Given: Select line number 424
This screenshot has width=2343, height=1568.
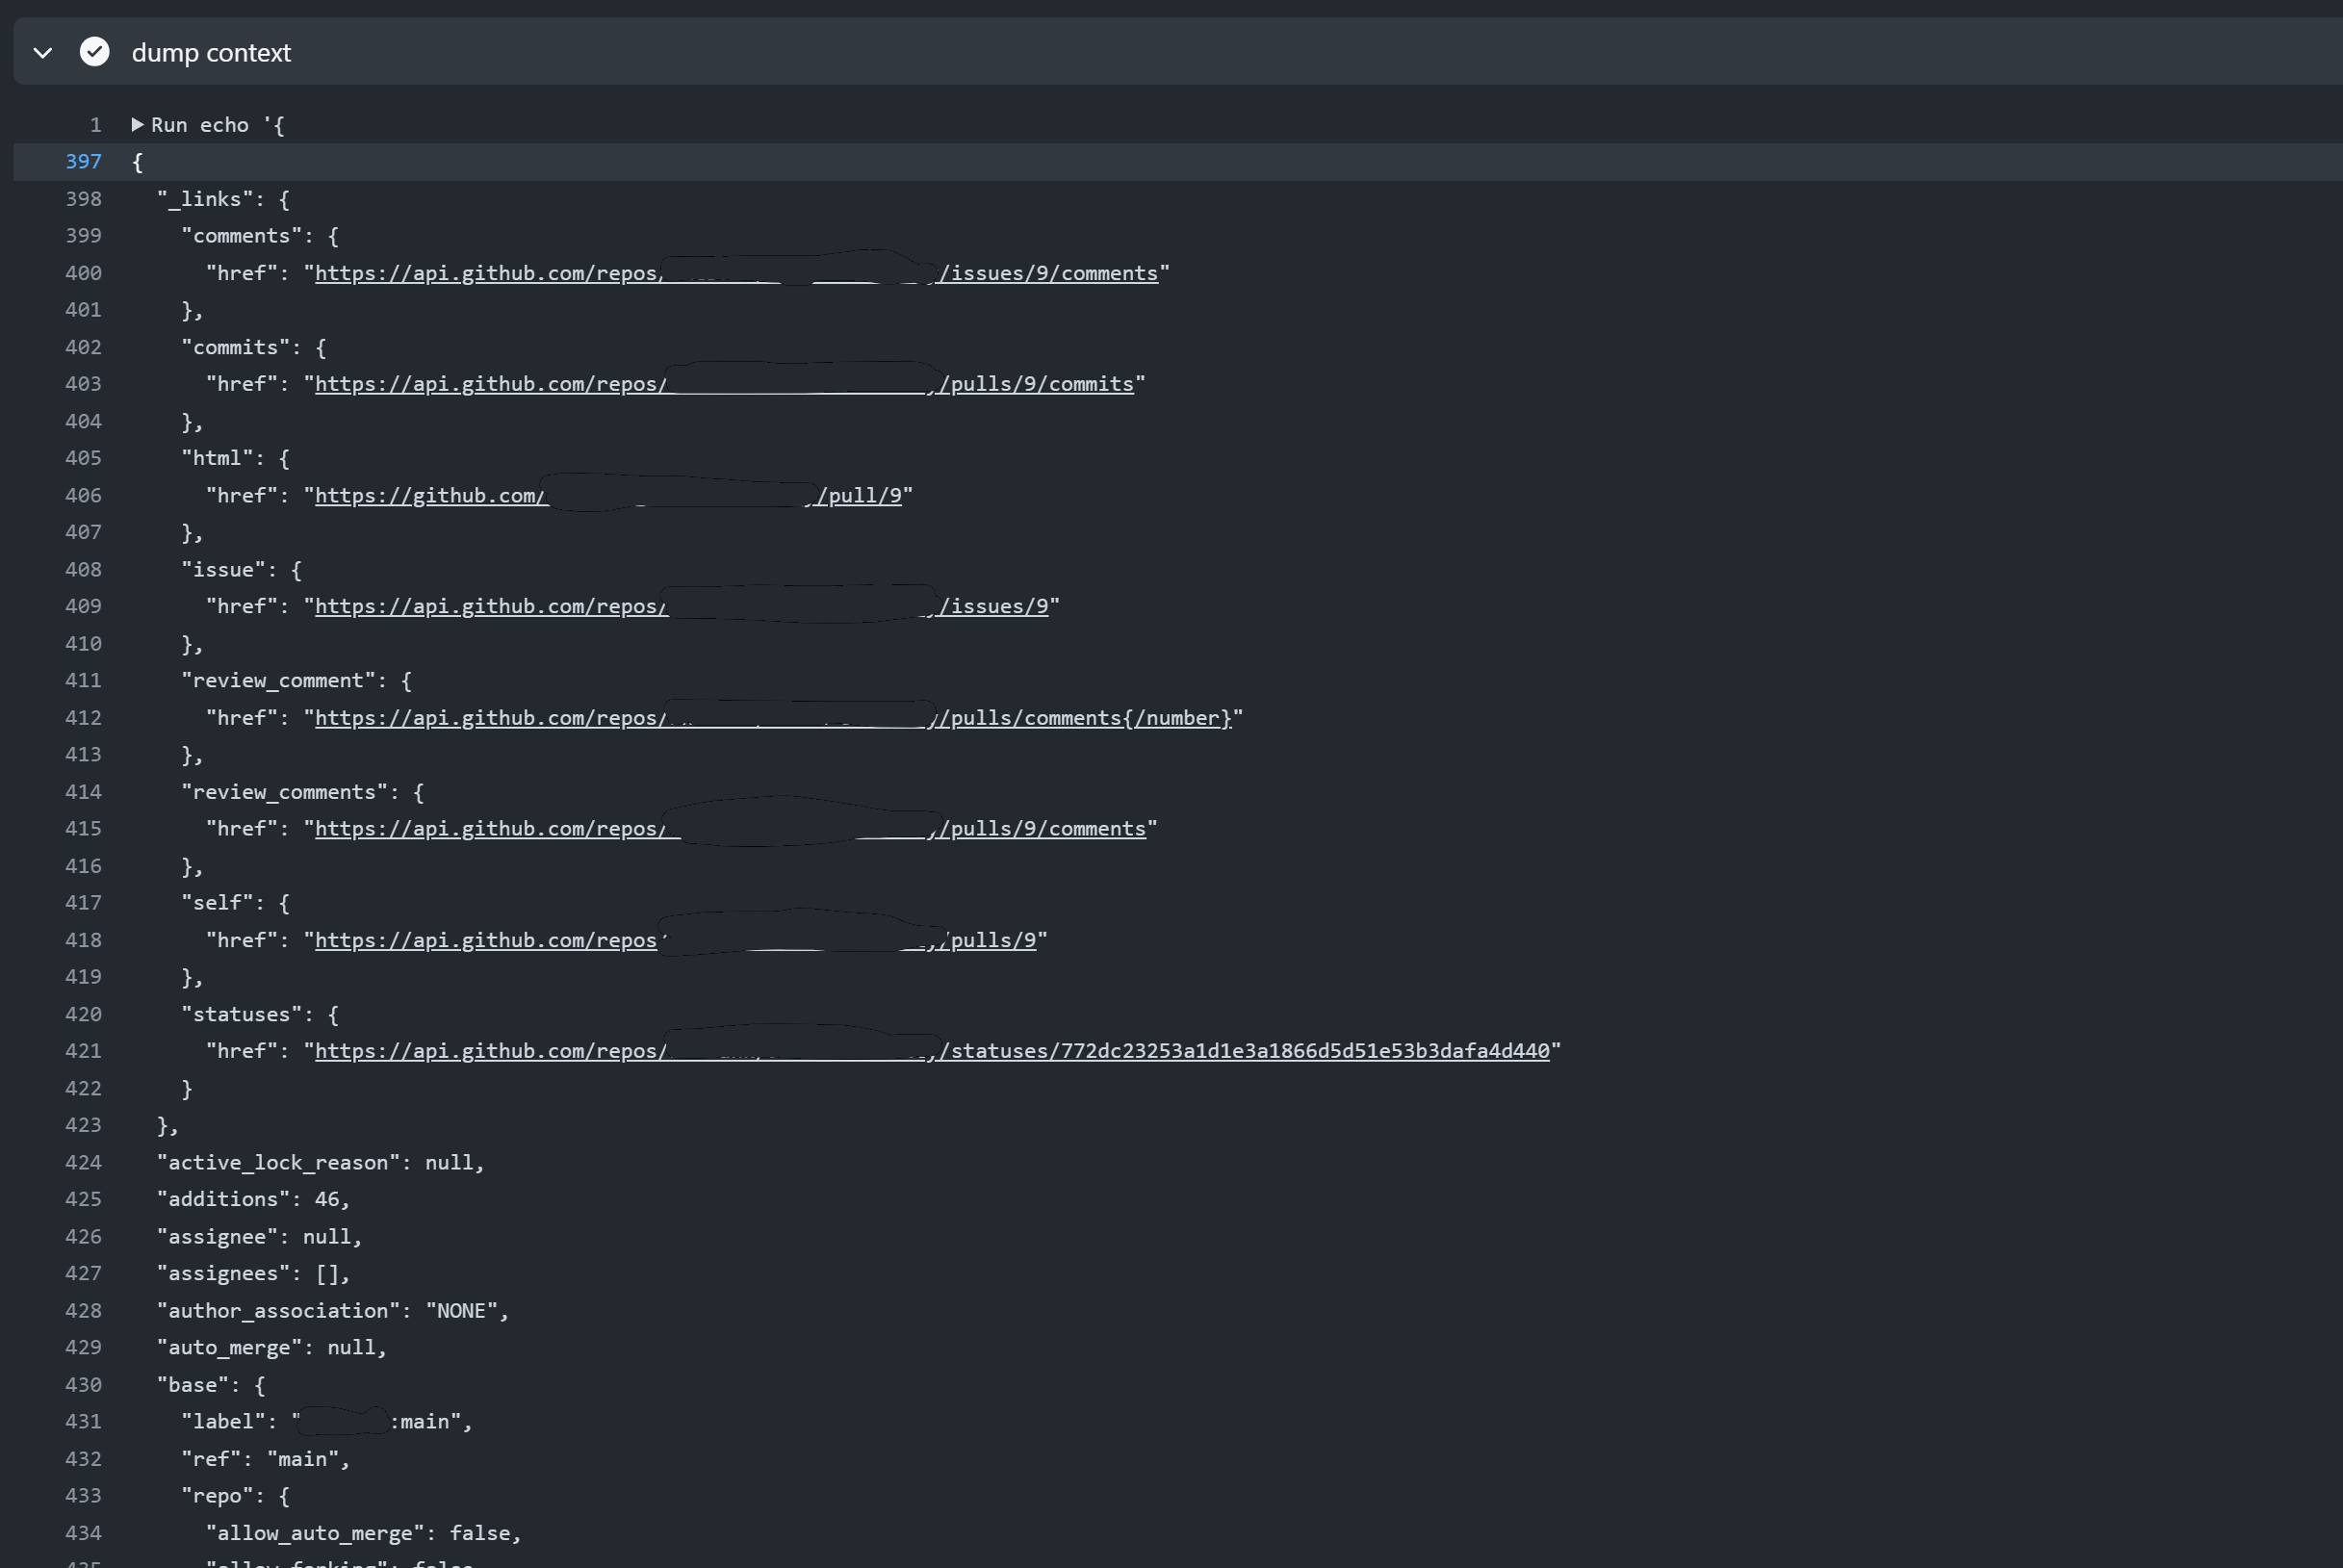Looking at the screenshot, I should click(x=83, y=1162).
